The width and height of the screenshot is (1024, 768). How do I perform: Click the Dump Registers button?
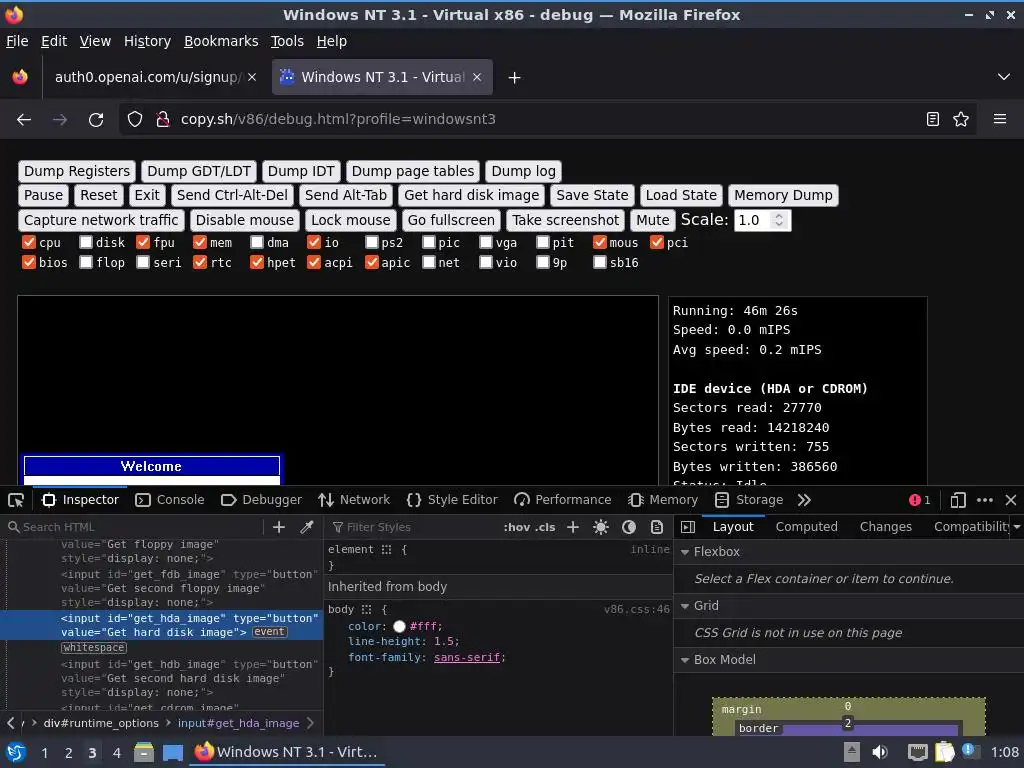point(77,172)
